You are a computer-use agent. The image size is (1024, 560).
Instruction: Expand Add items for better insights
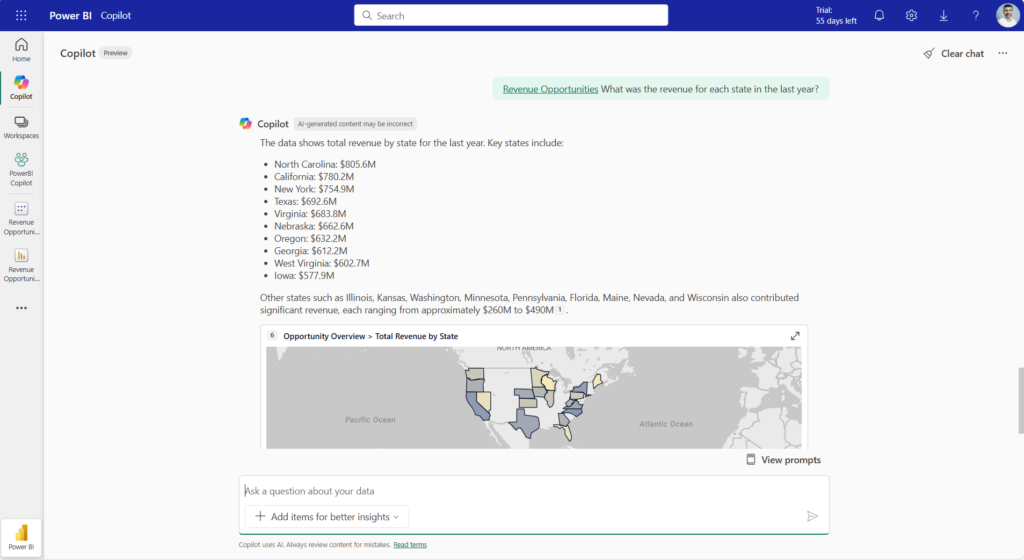[x=327, y=516]
